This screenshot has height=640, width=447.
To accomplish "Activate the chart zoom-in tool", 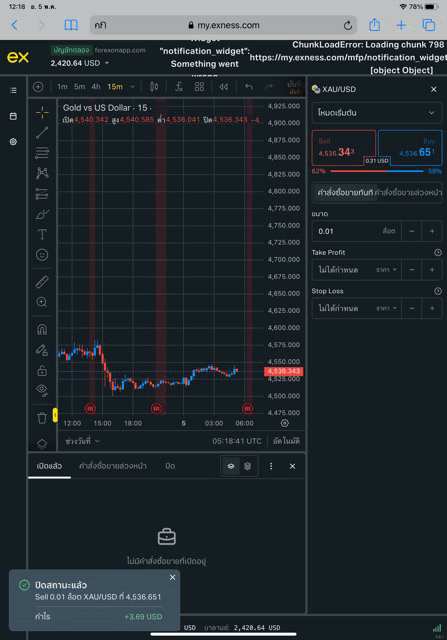I will pyautogui.click(x=42, y=302).
